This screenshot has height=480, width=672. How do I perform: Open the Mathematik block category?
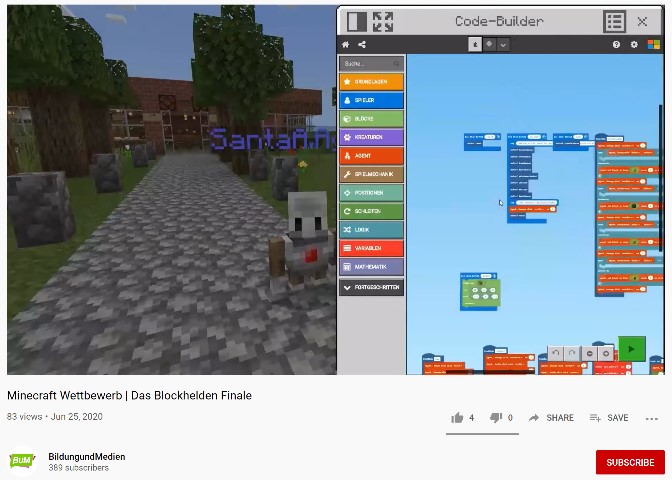coord(371,267)
